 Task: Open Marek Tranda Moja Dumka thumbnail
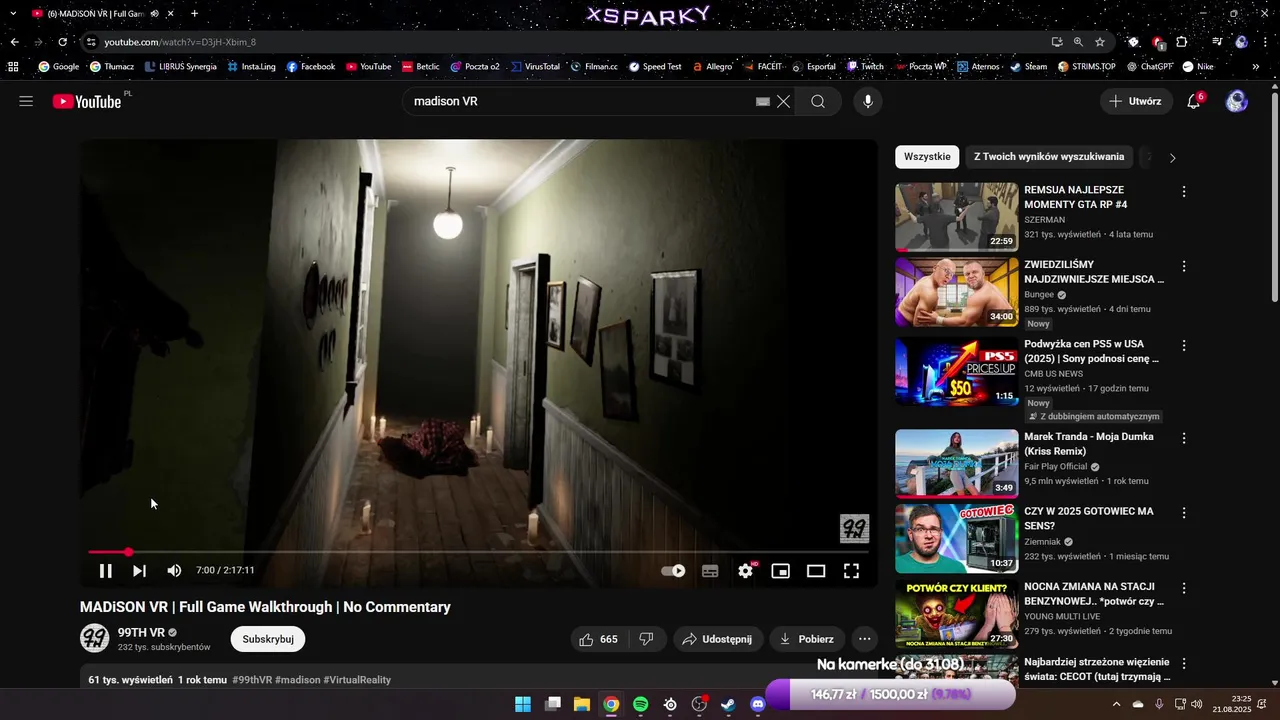click(x=957, y=463)
